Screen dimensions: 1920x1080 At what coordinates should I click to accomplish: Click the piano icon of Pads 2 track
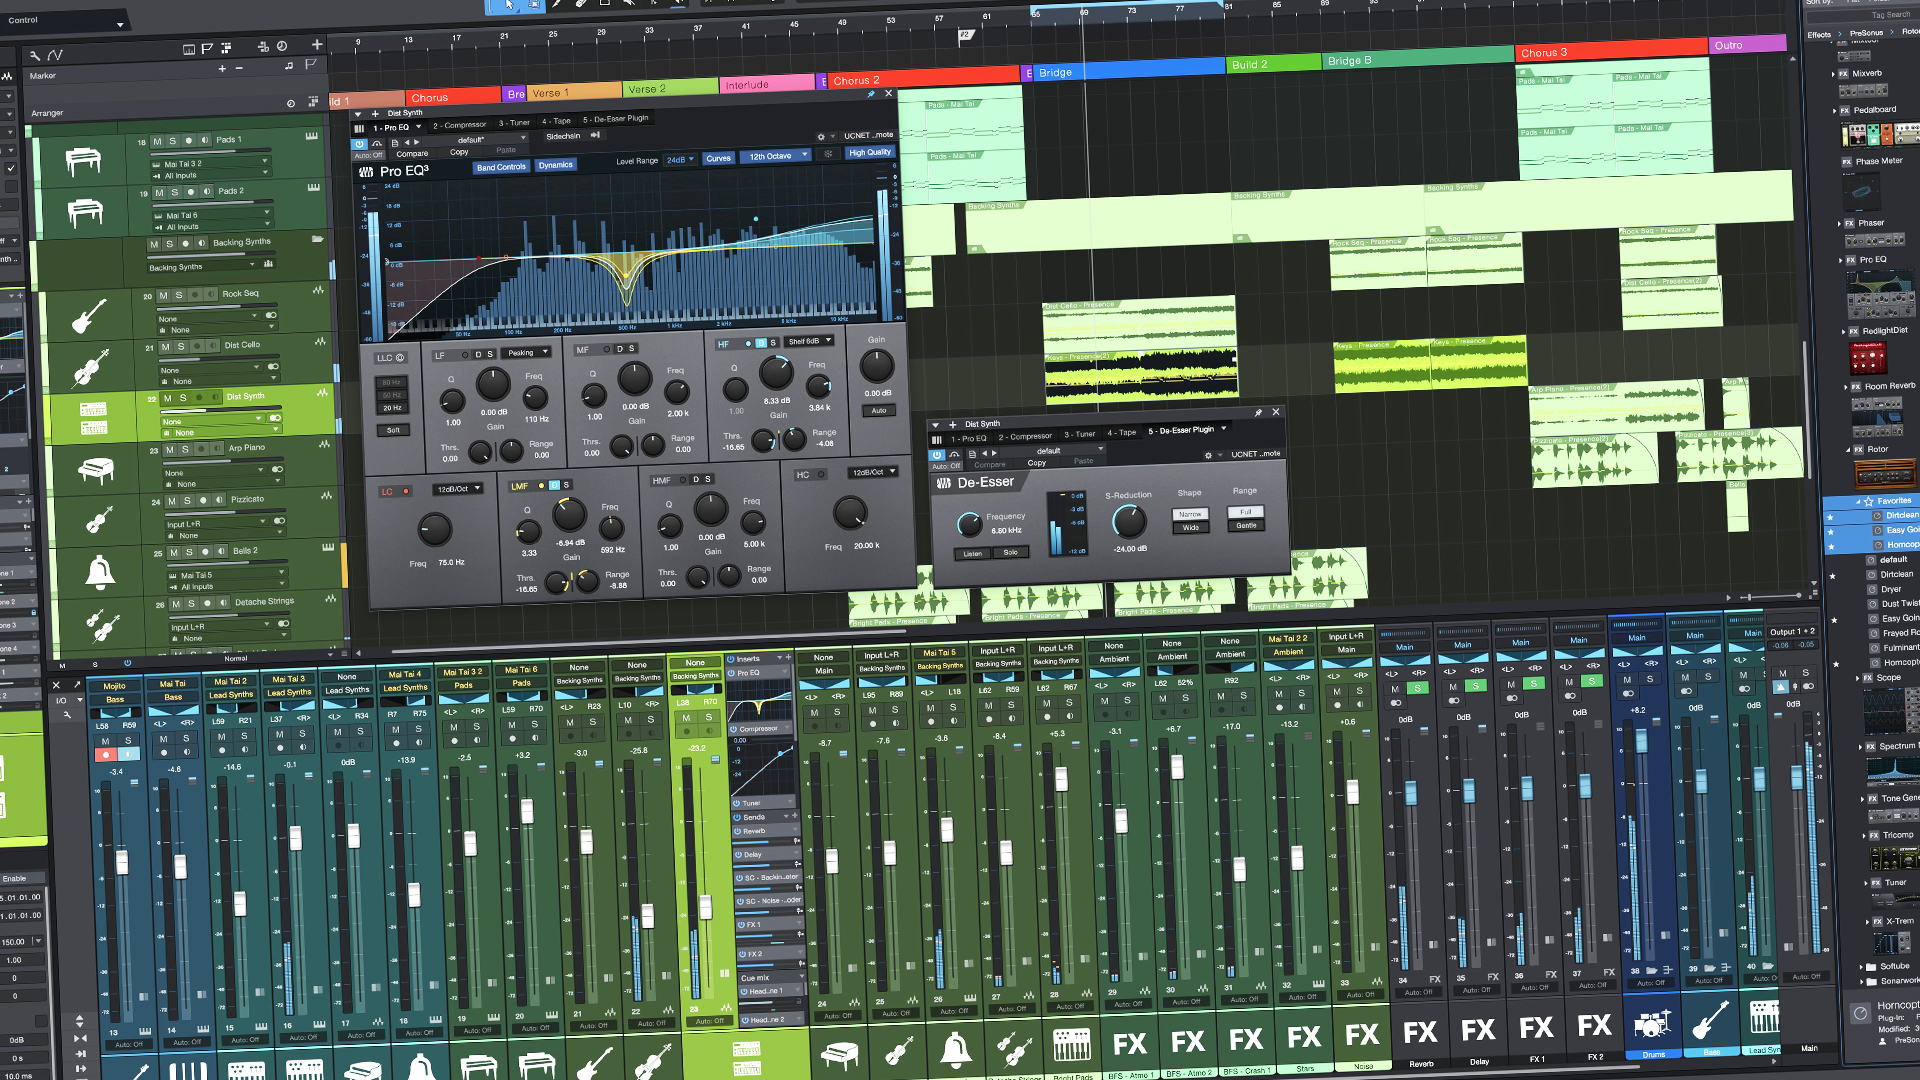click(85, 212)
